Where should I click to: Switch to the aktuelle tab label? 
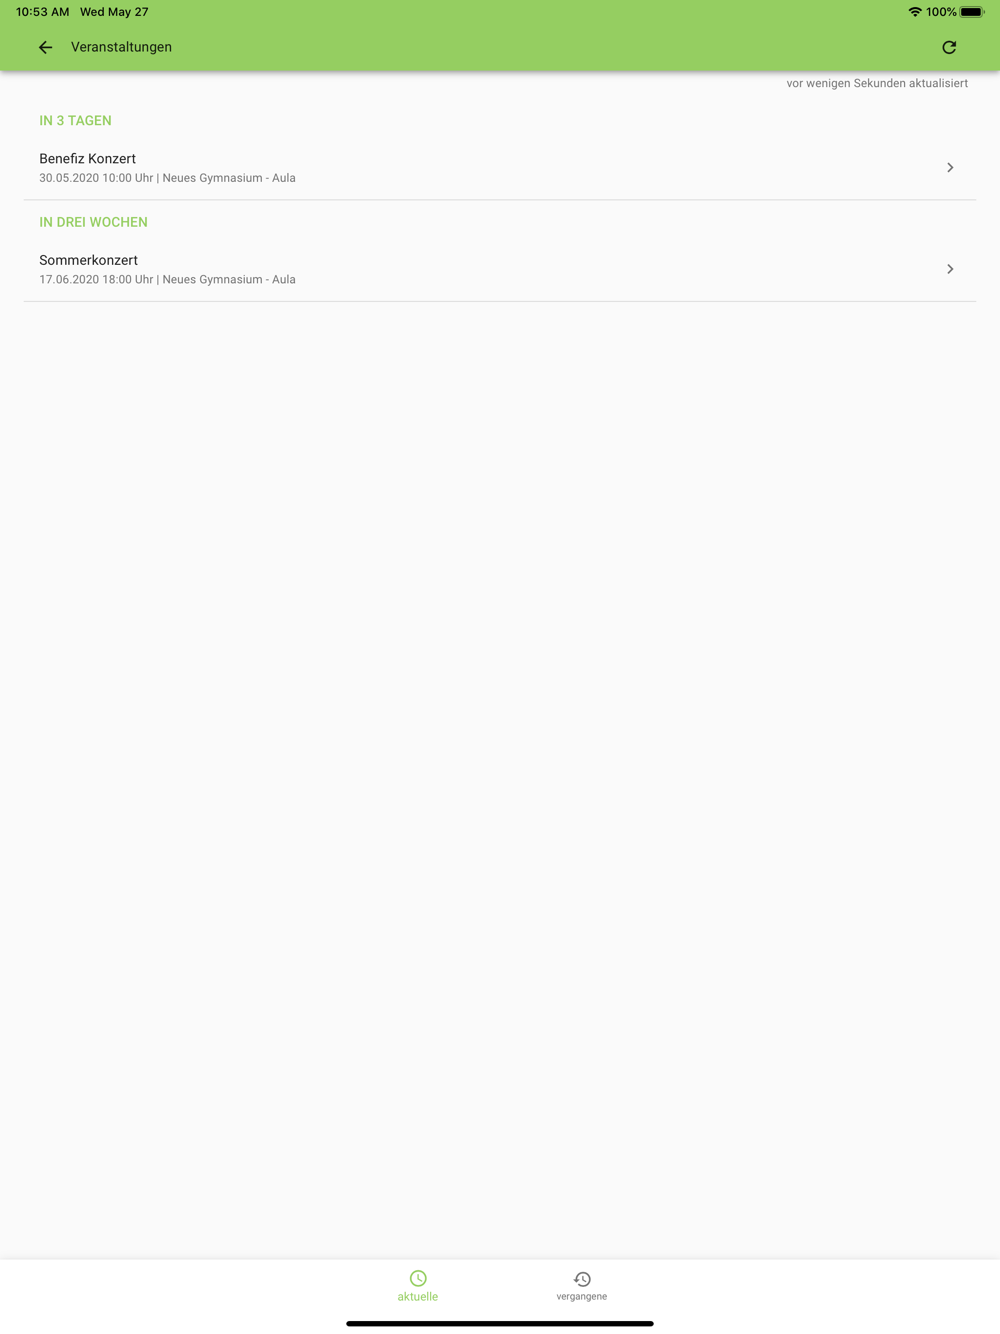coord(418,1296)
